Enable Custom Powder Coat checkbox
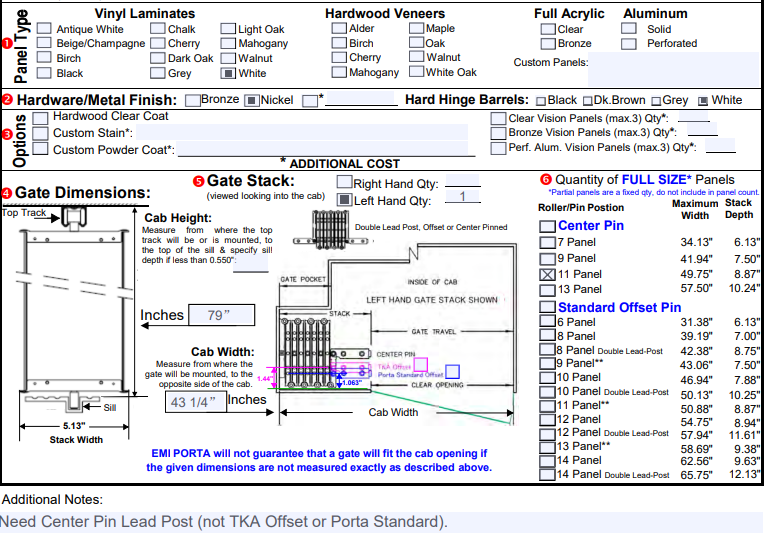This screenshot has height=533, width=765. (x=40, y=149)
